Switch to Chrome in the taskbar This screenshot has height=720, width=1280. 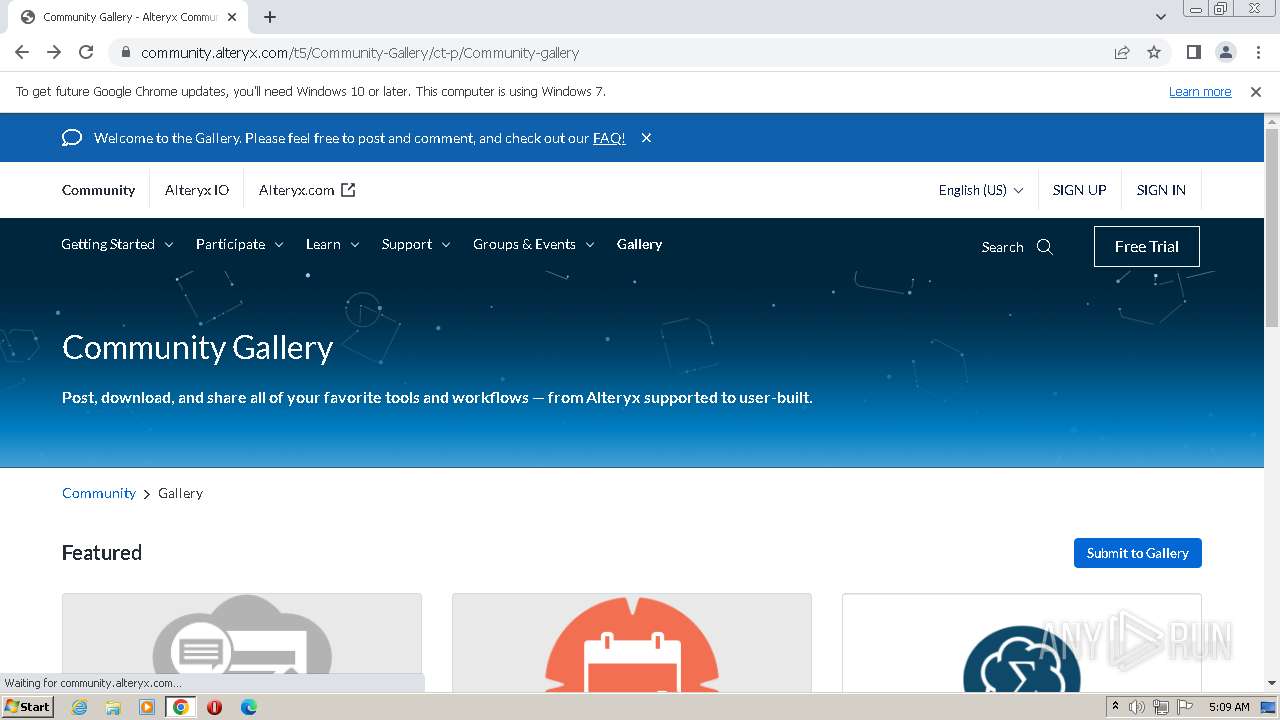180,707
